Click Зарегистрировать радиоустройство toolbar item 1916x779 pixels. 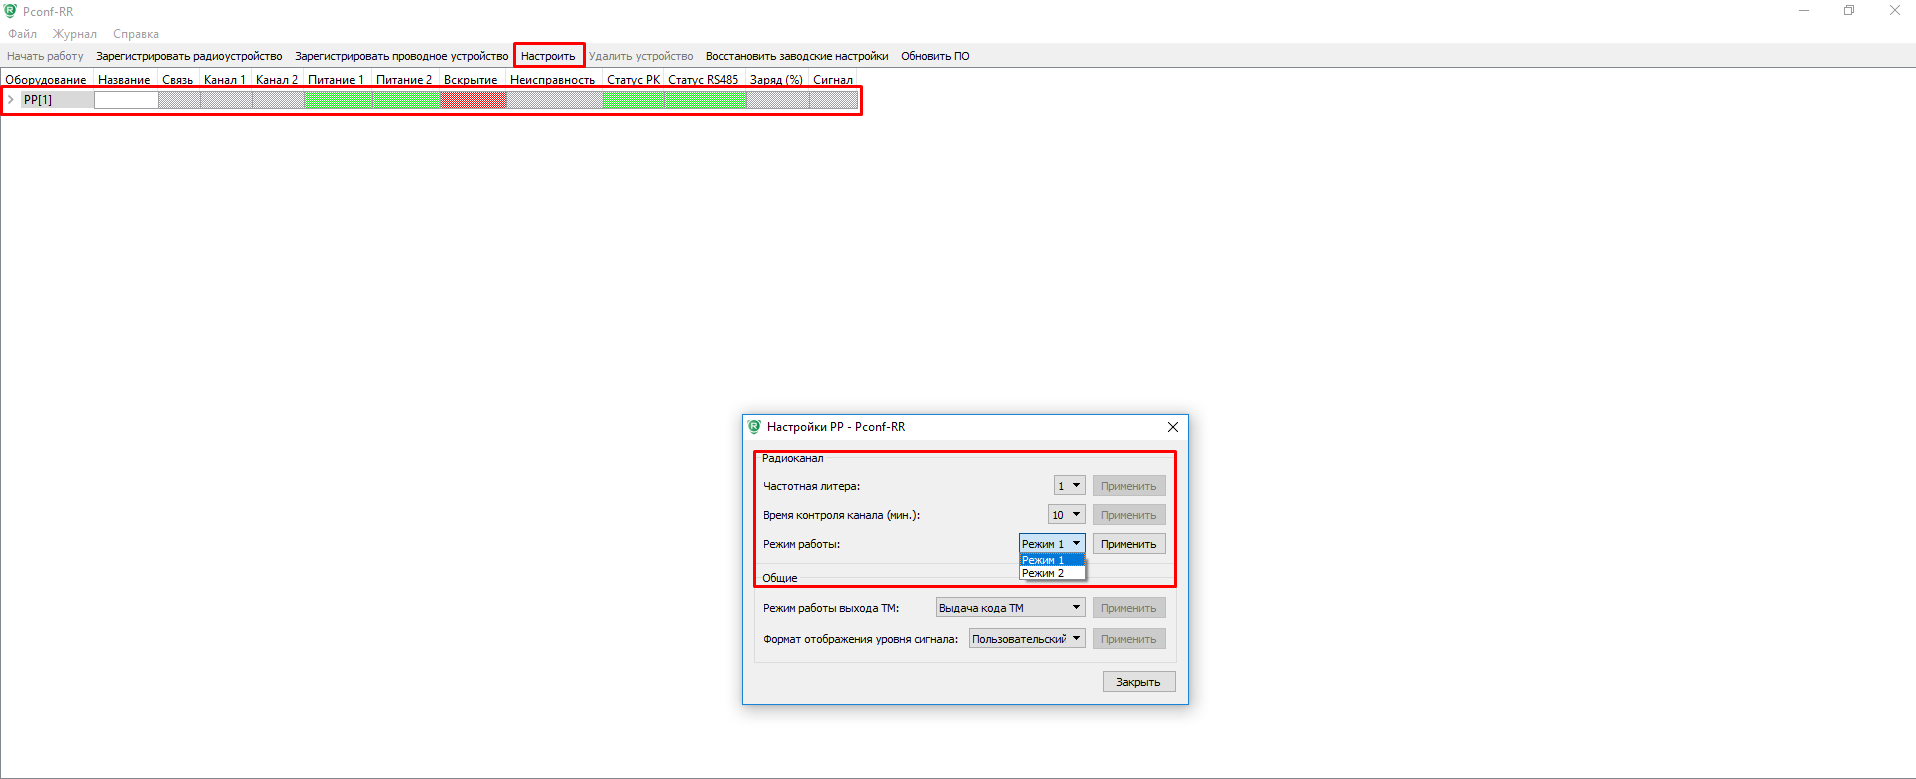click(189, 56)
